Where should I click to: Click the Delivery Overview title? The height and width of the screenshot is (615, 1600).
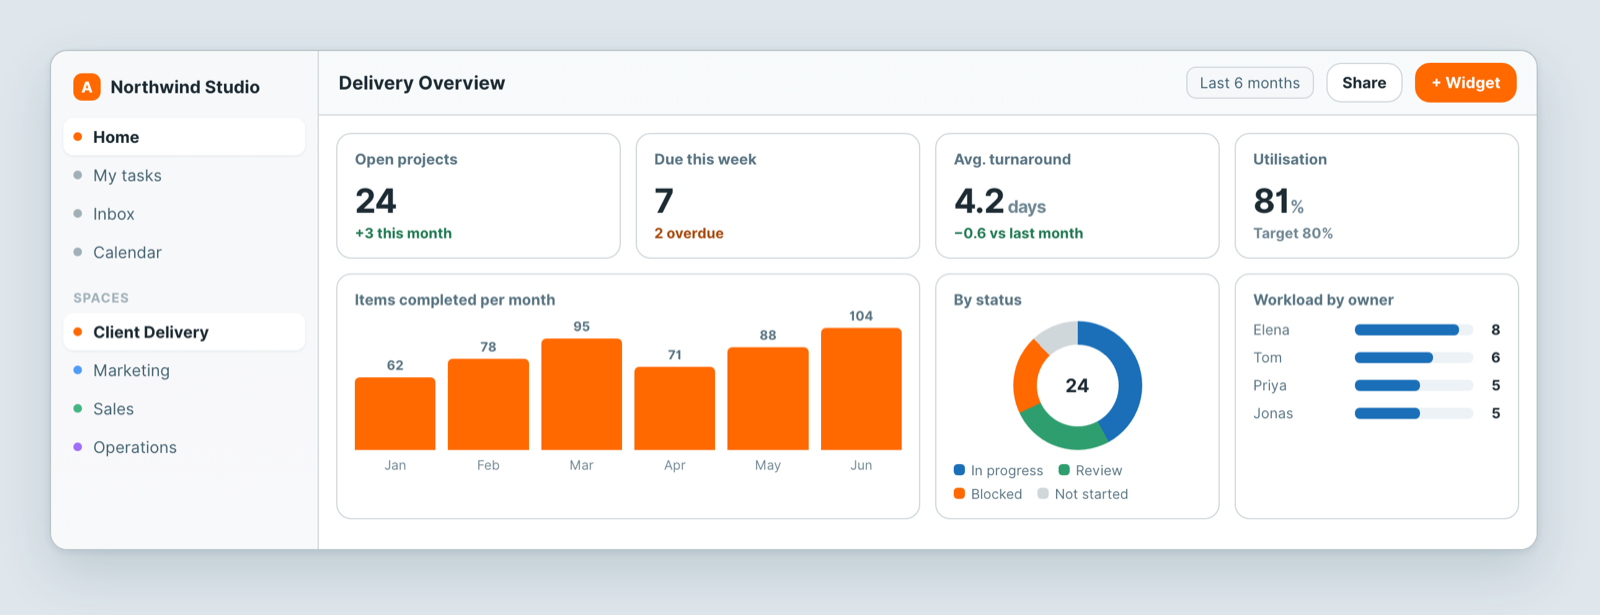(422, 83)
